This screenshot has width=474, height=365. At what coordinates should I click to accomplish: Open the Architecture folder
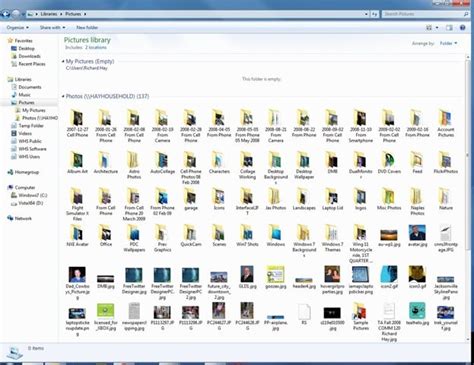pos(106,163)
